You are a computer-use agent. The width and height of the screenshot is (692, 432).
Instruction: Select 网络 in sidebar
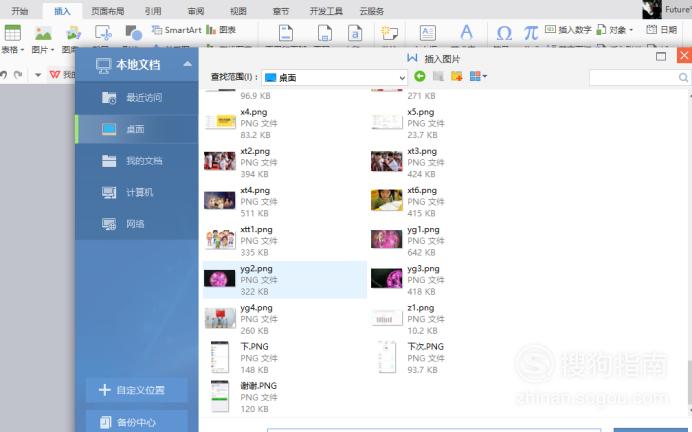click(x=137, y=224)
